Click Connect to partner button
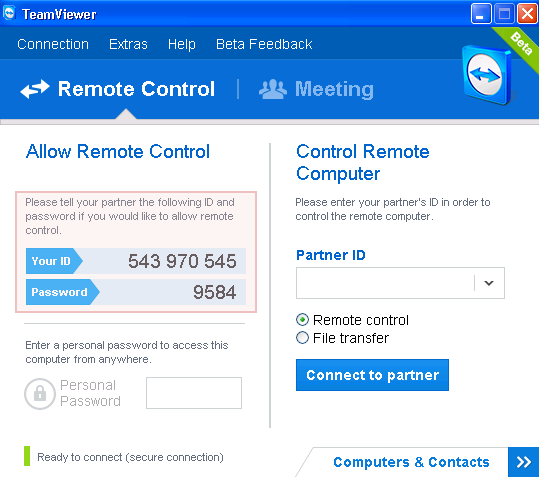 (x=372, y=375)
